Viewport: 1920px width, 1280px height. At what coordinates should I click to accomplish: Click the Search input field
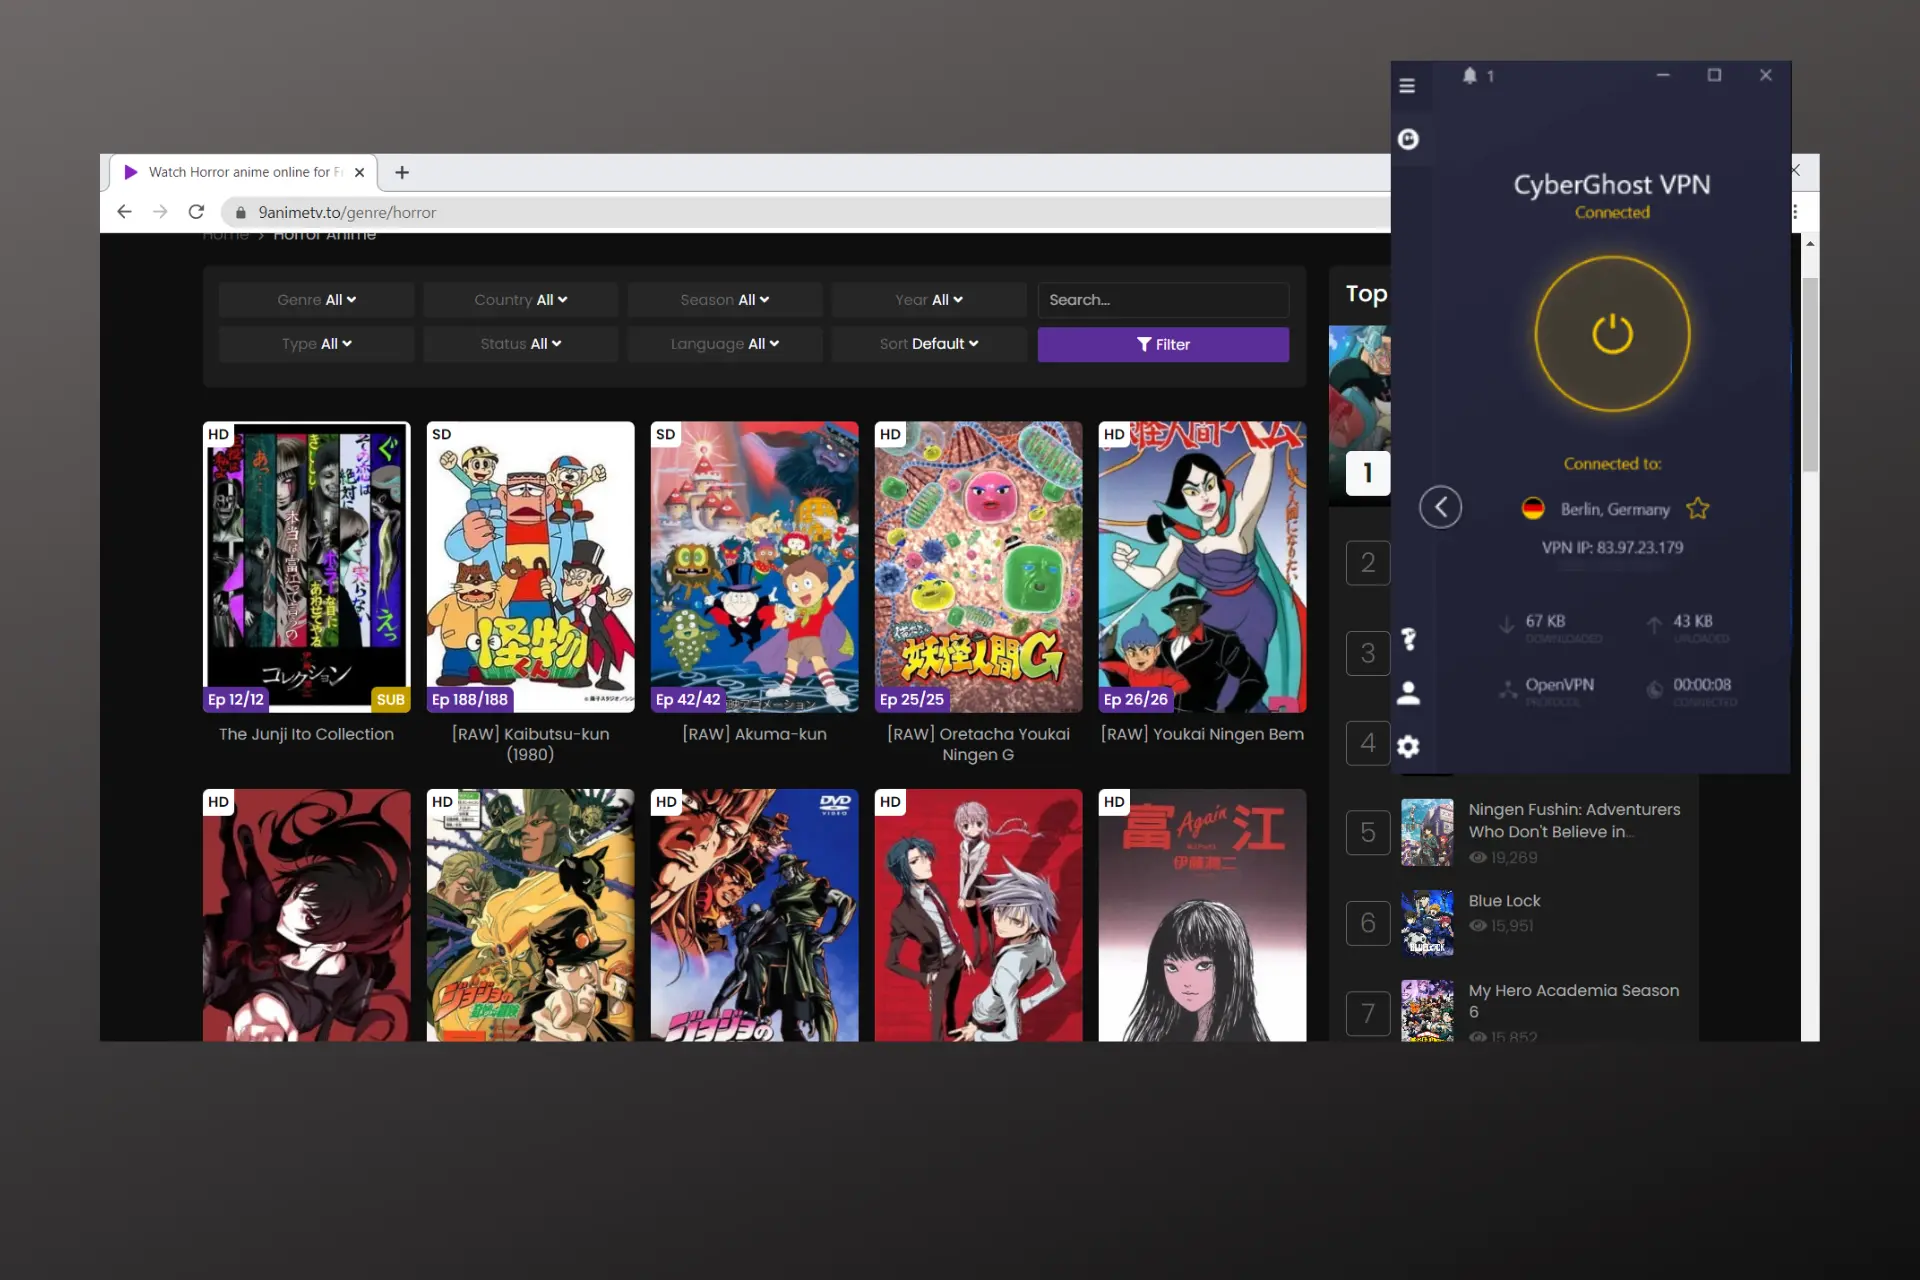(x=1163, y=300)
